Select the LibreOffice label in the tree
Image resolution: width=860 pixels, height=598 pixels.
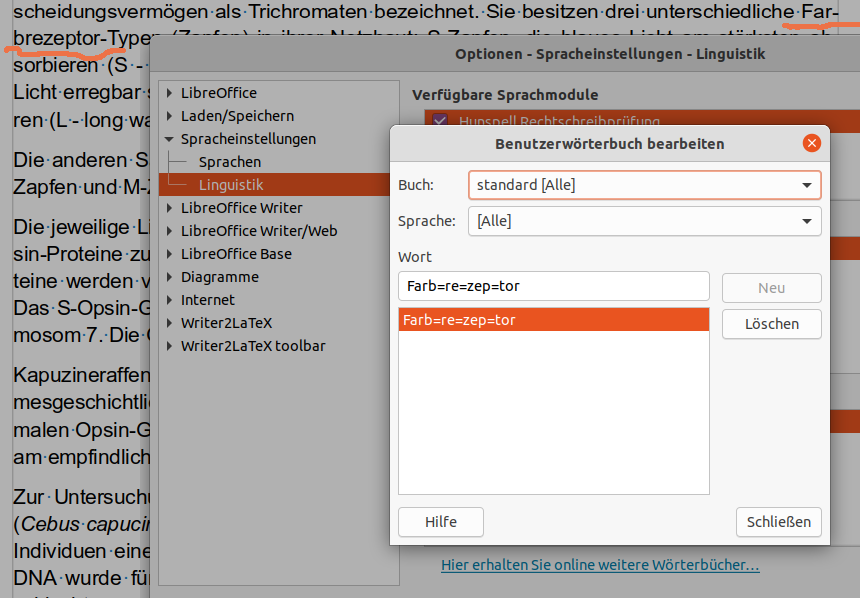click(219, 93)
